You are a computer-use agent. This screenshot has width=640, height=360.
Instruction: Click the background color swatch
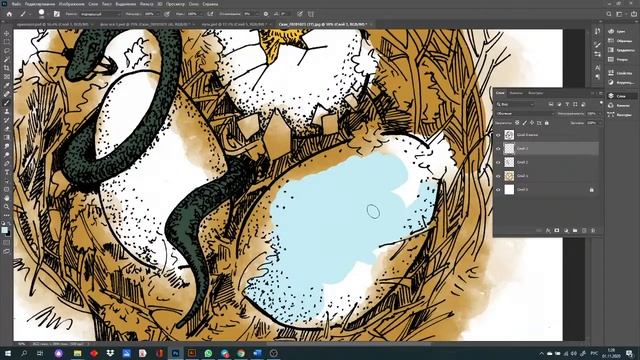click(x=8, y=233)
